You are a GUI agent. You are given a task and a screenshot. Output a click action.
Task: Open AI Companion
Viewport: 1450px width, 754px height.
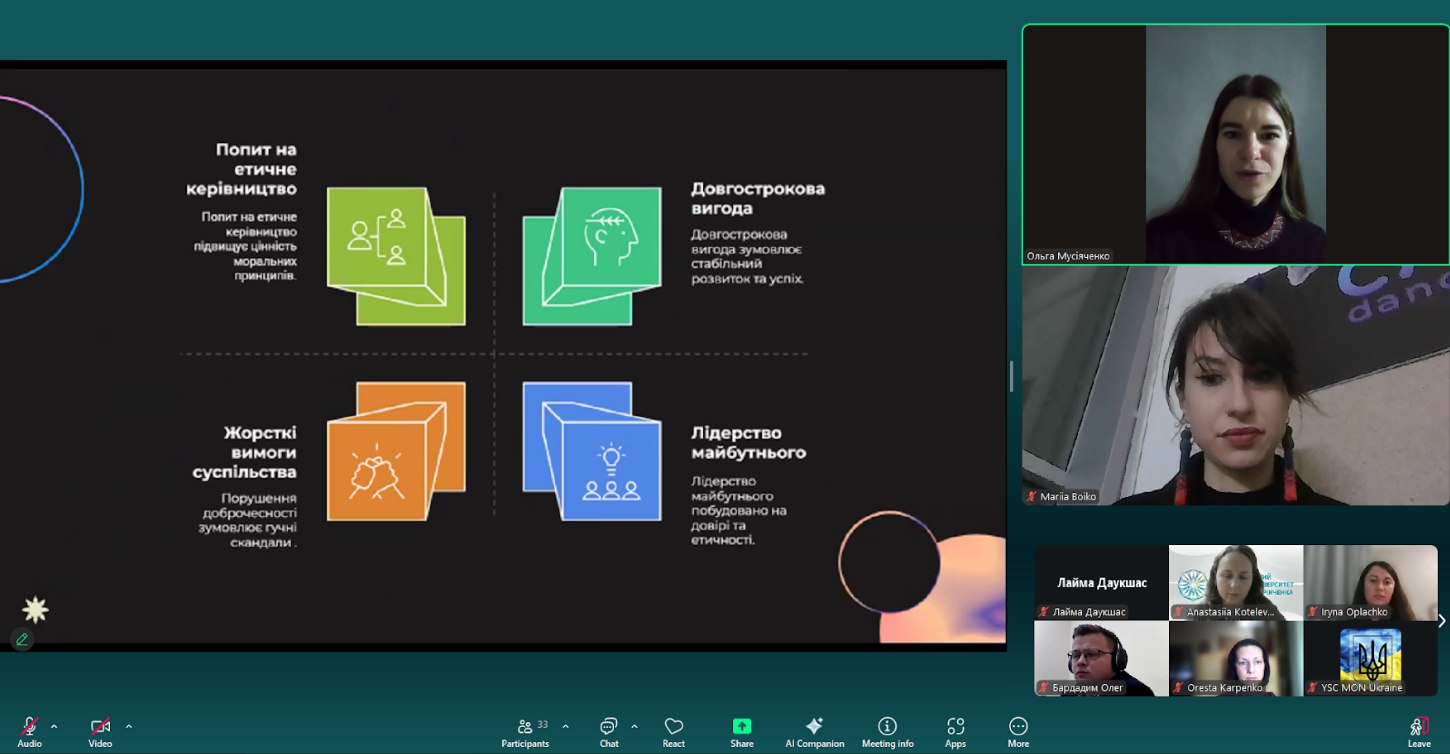coord(814,731)
